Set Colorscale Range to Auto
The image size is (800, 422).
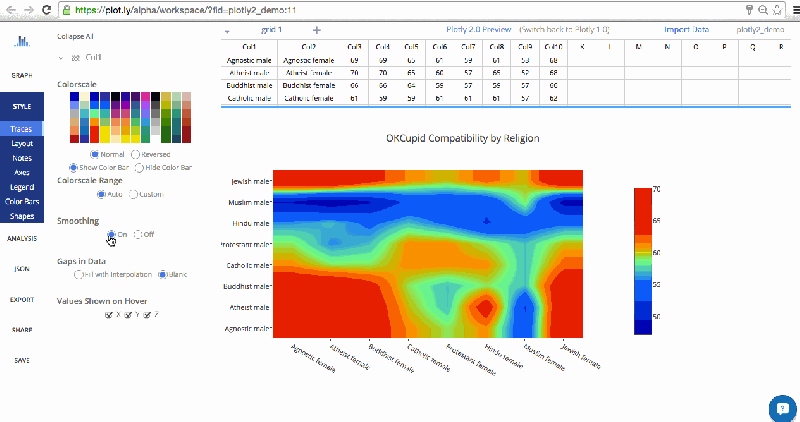click(101, 194)
